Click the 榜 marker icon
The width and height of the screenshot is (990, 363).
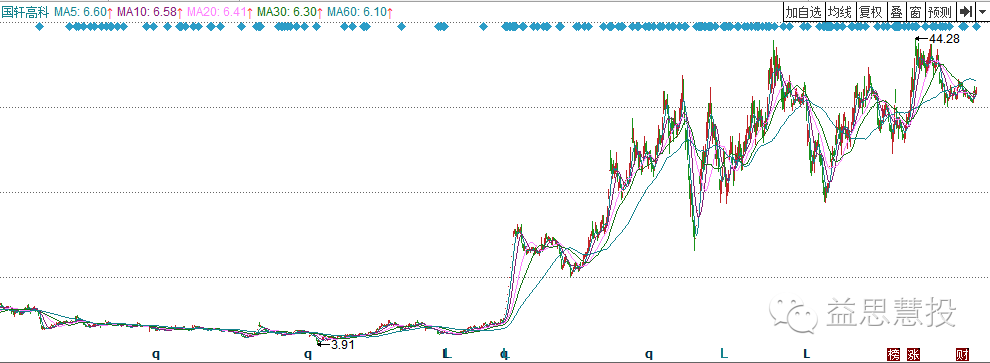pyautogui.click(x=893, y=354)
